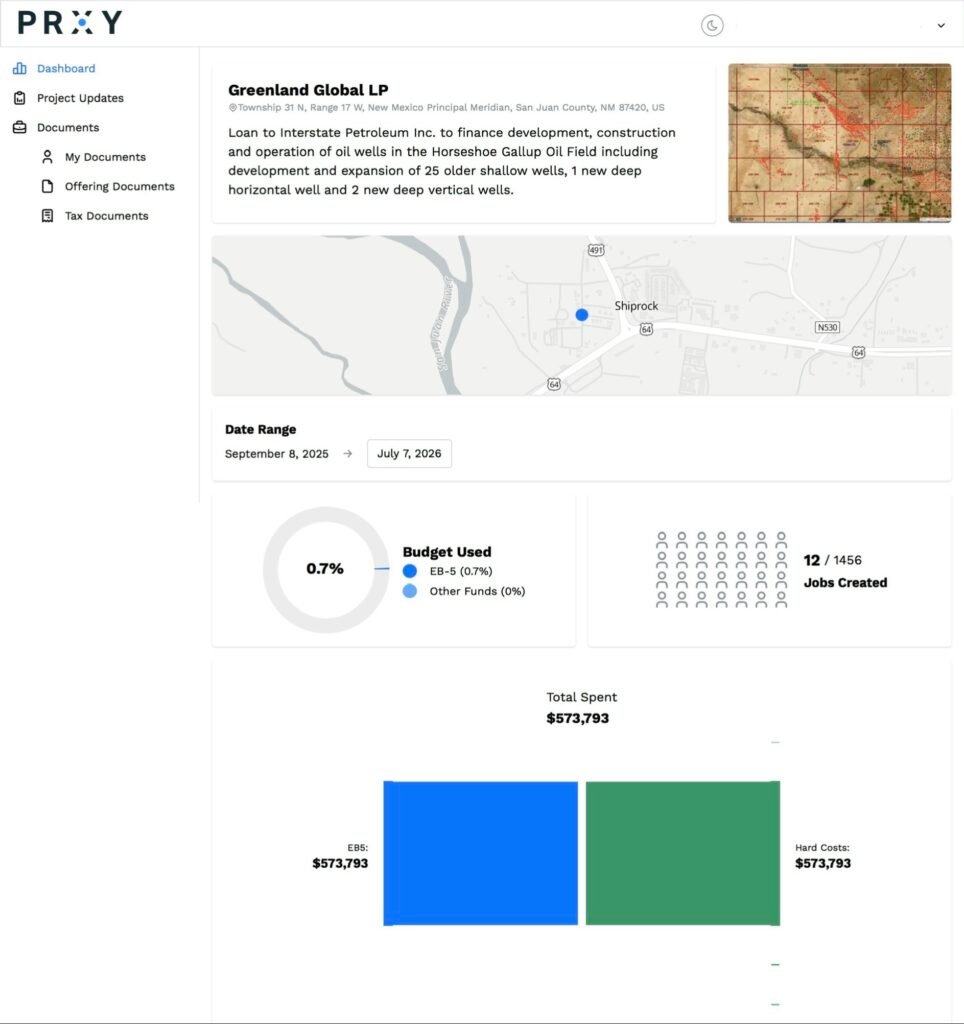The width and height of the screenshot is (964, 1024).
Task: Click the 12 / 1456 jobs count
Action: coord(833,560)
